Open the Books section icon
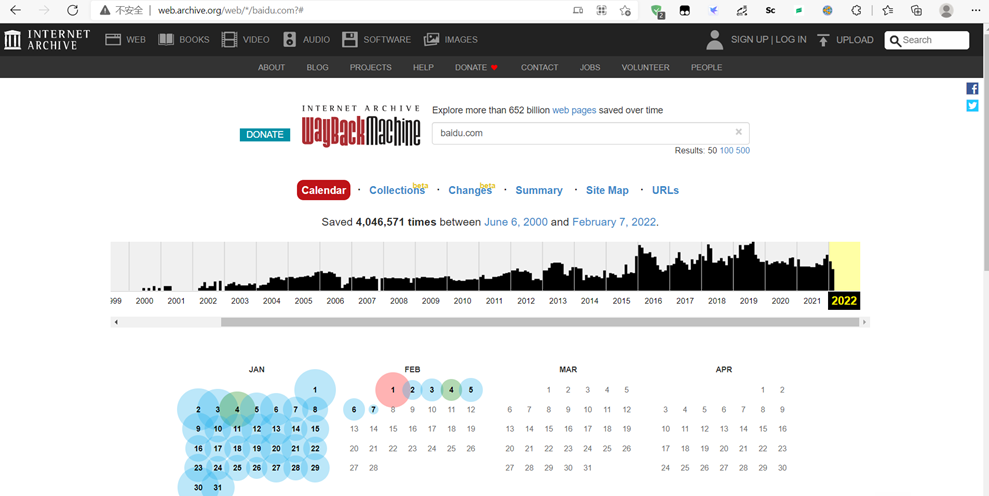This screenshot has height=496, width=989. pyautogui.click(x=166, y=40)
